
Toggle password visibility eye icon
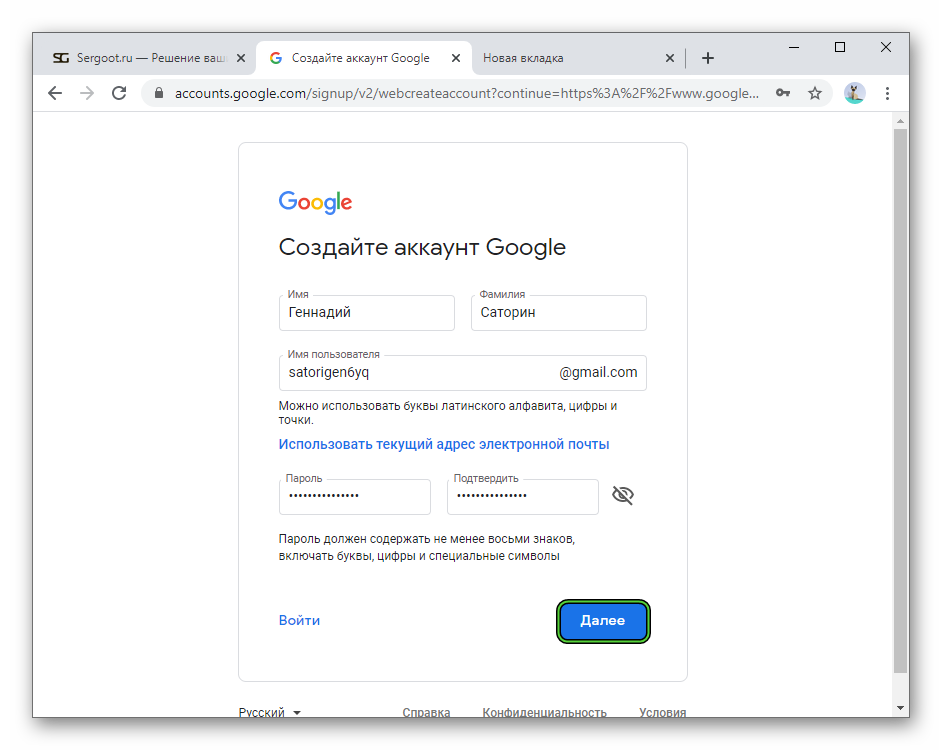point(623,495)
